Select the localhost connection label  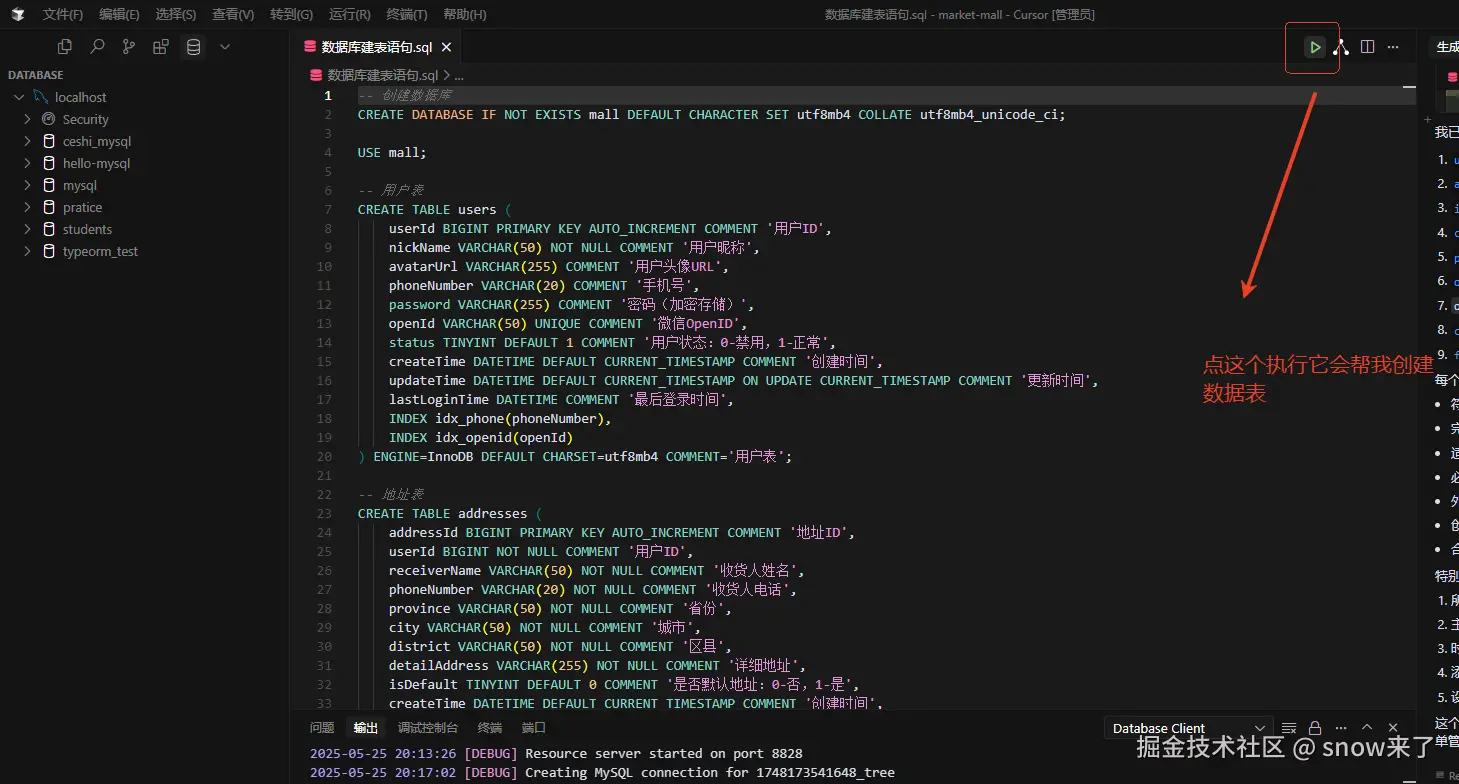tap(81, 97)
